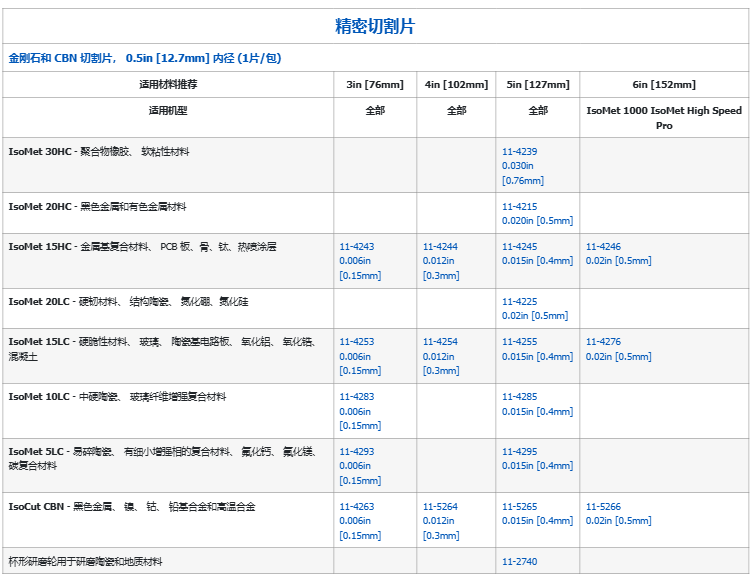Open product link 11-4239
Viewport: 755px width, 576px height.
pos(520,152)
